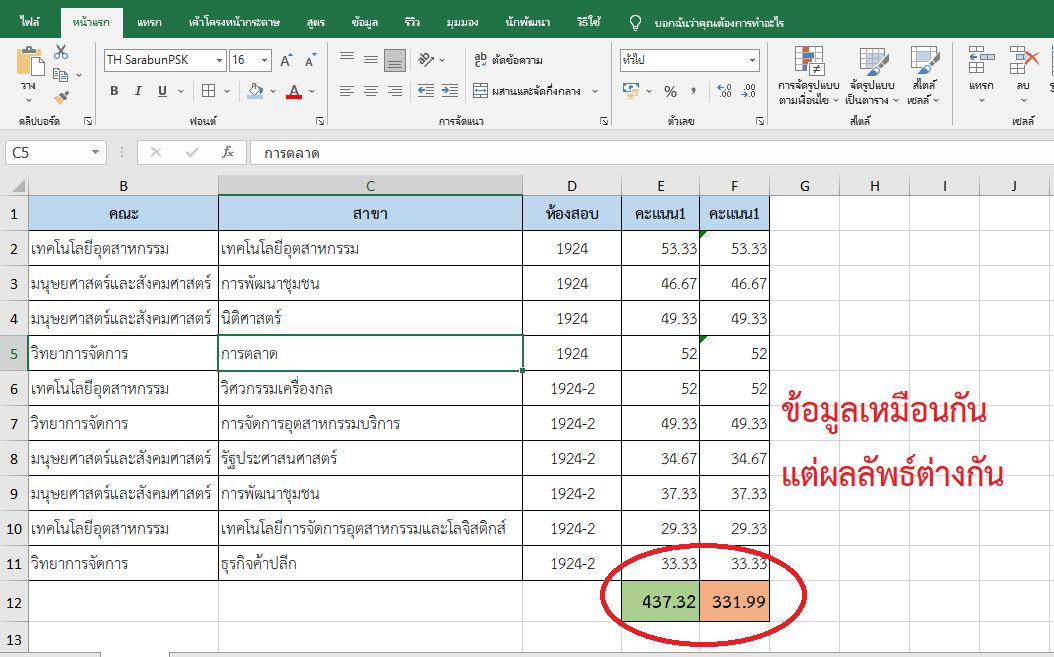The image size is (1054, 657).
Task: Click the Merge and Center button
Action: 527,91
